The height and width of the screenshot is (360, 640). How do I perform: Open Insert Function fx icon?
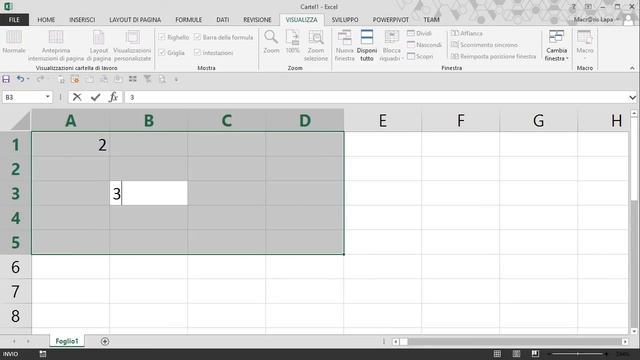pyautogui.click(x=113, y=97)
